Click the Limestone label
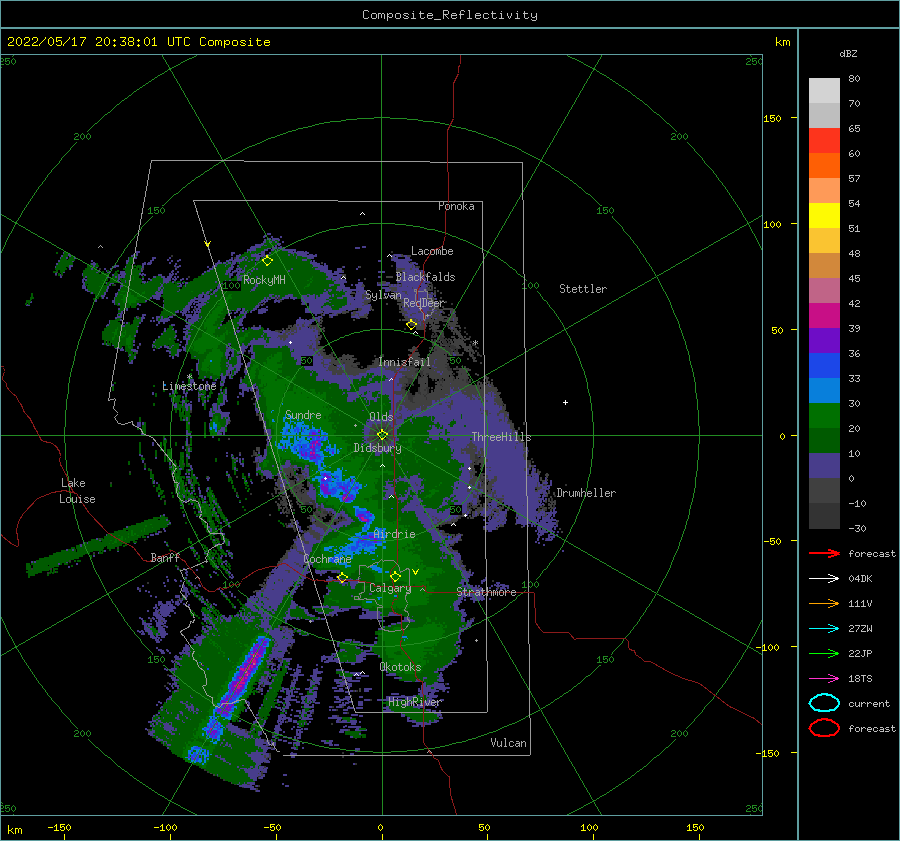The image size is (900, 841). 189,386
